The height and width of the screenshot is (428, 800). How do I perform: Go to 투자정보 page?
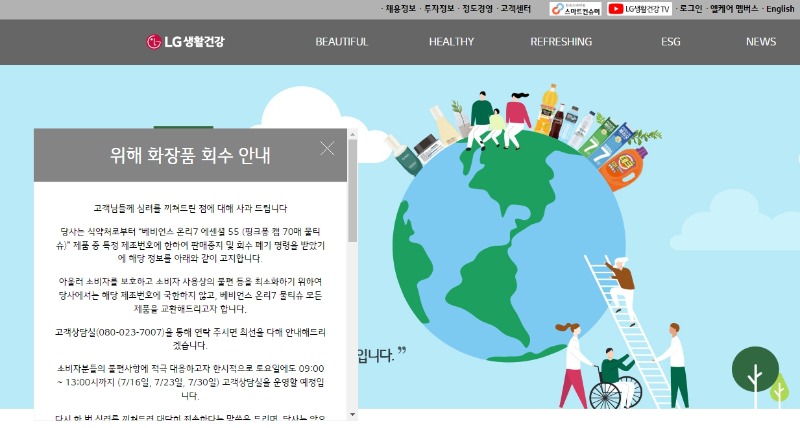[439, 9]
